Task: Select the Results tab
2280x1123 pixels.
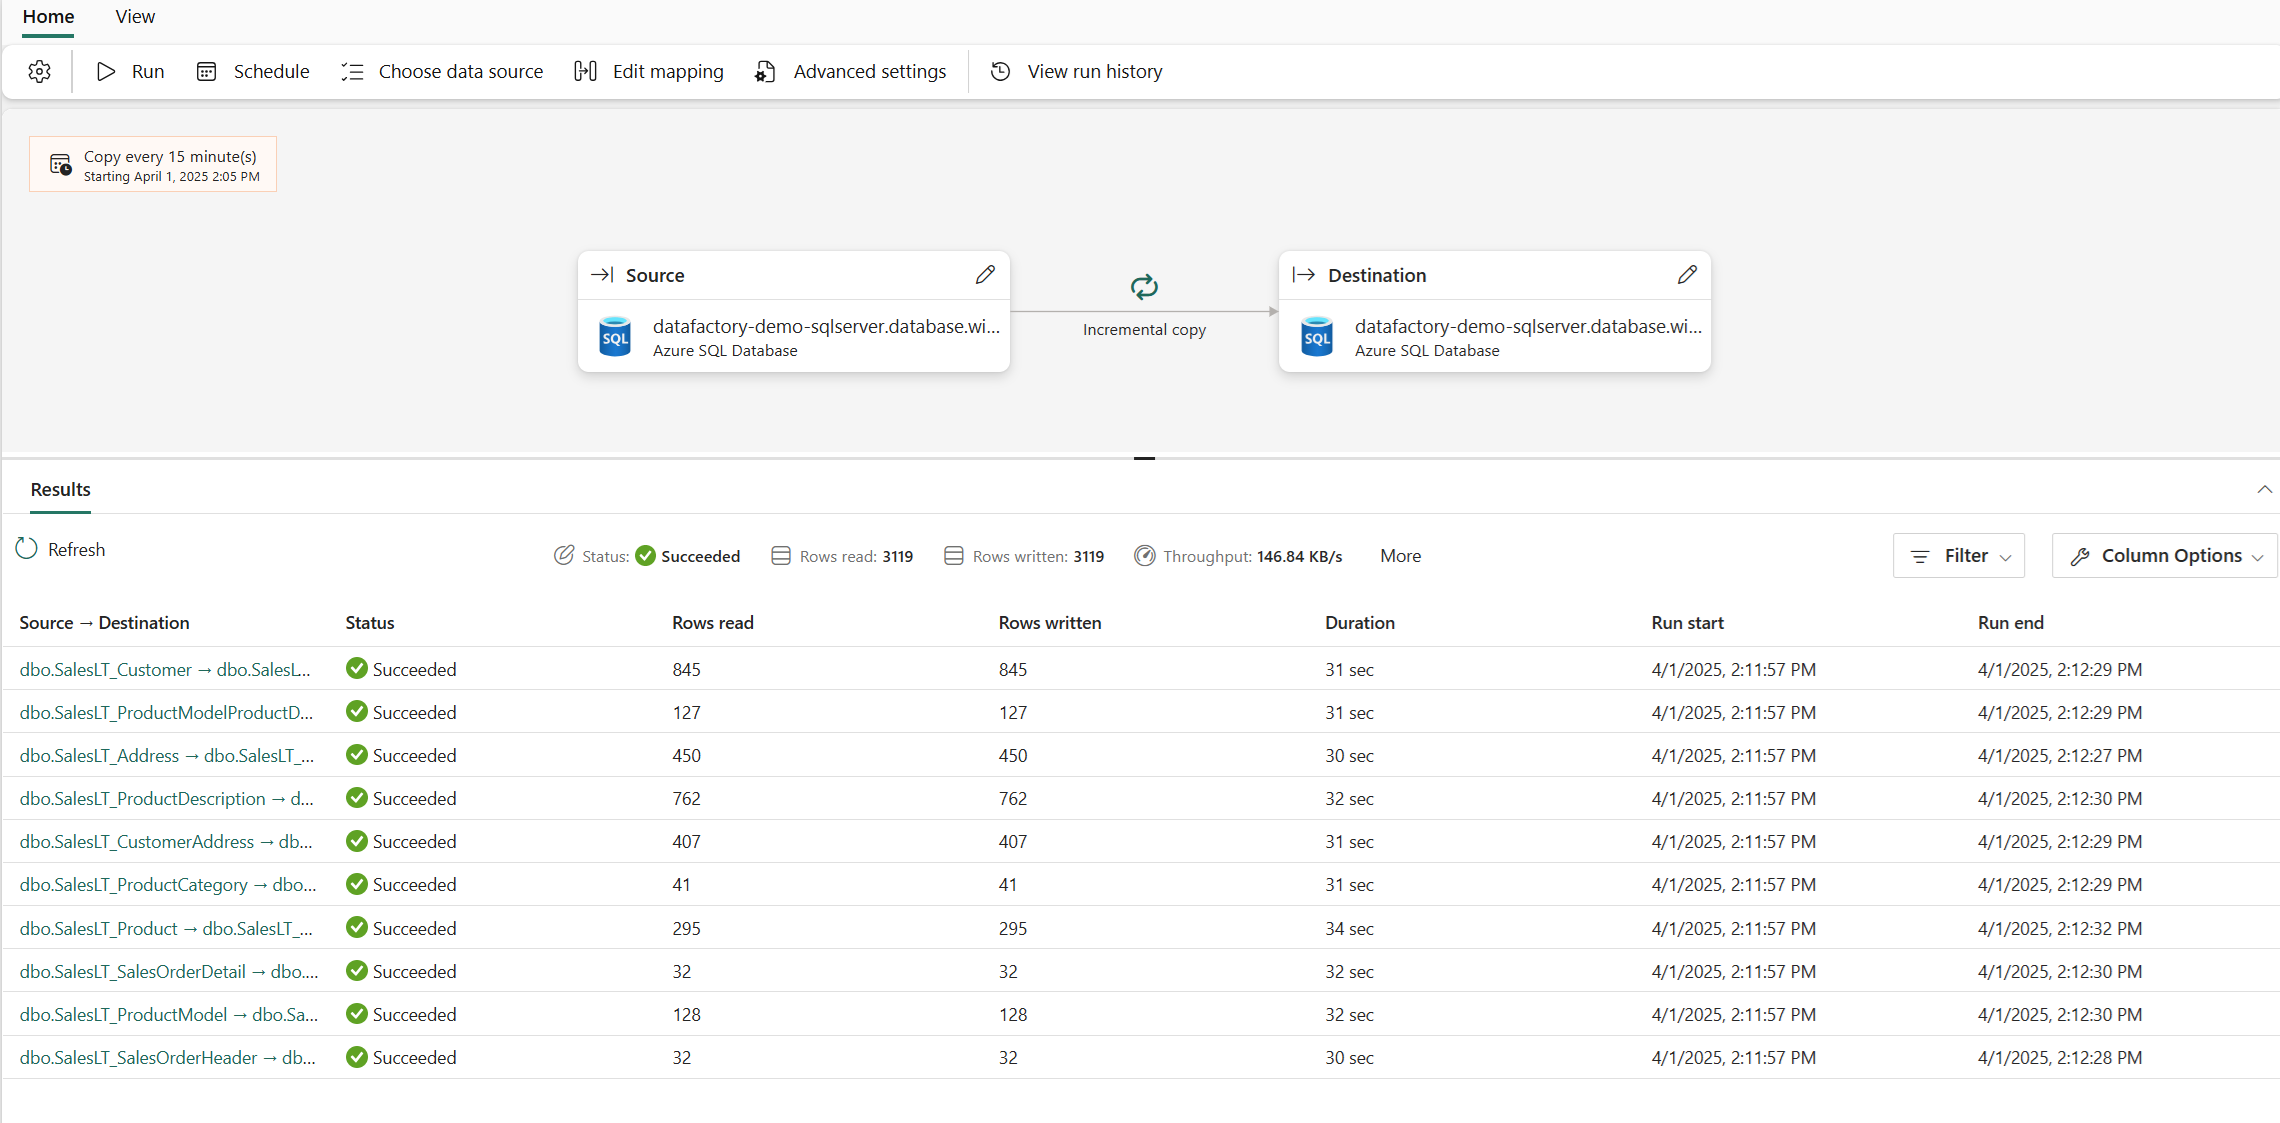Action: click(60, 489)
